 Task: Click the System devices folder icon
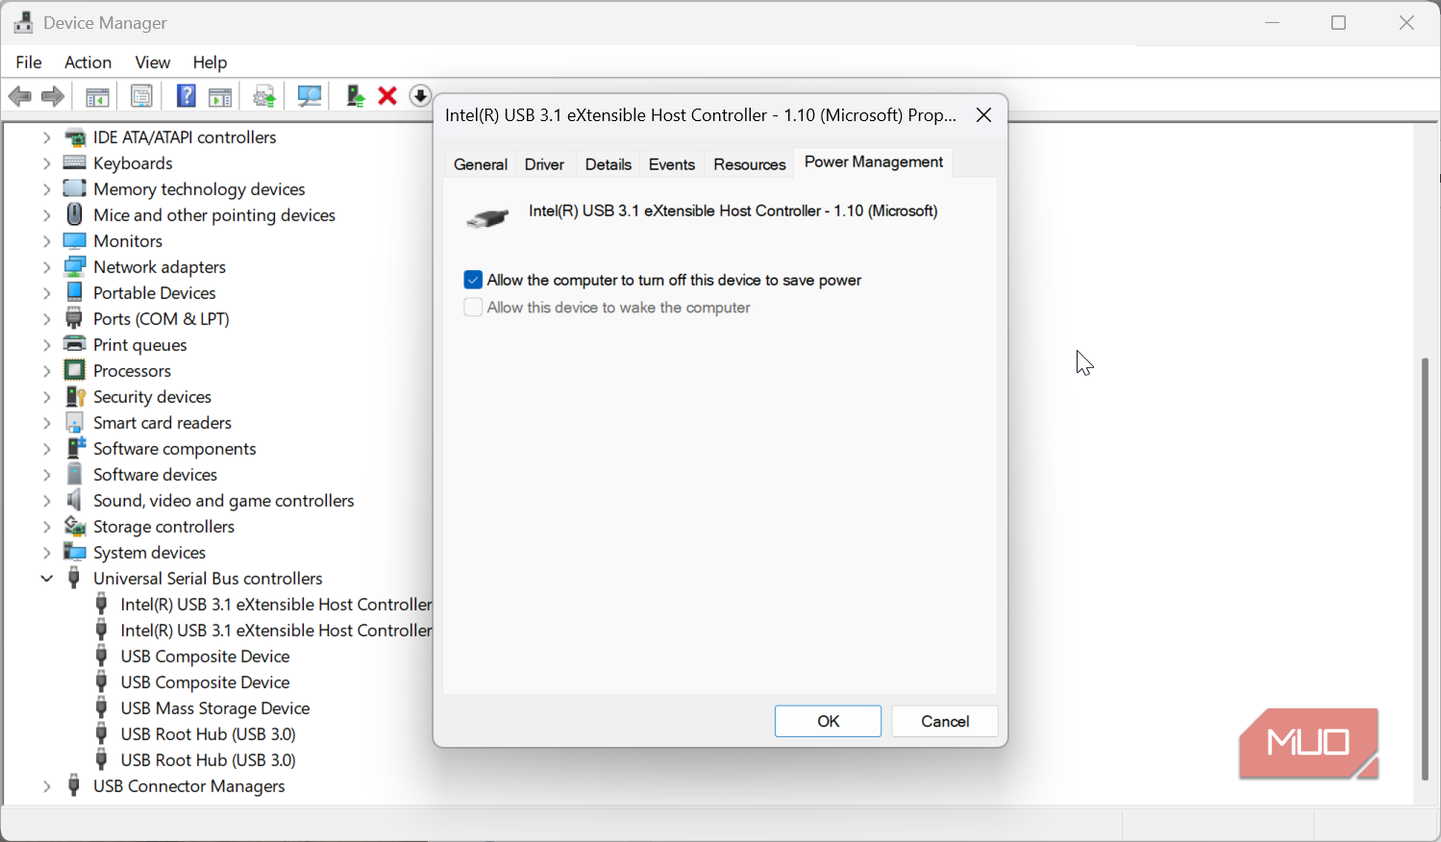(x=74, y=552)
